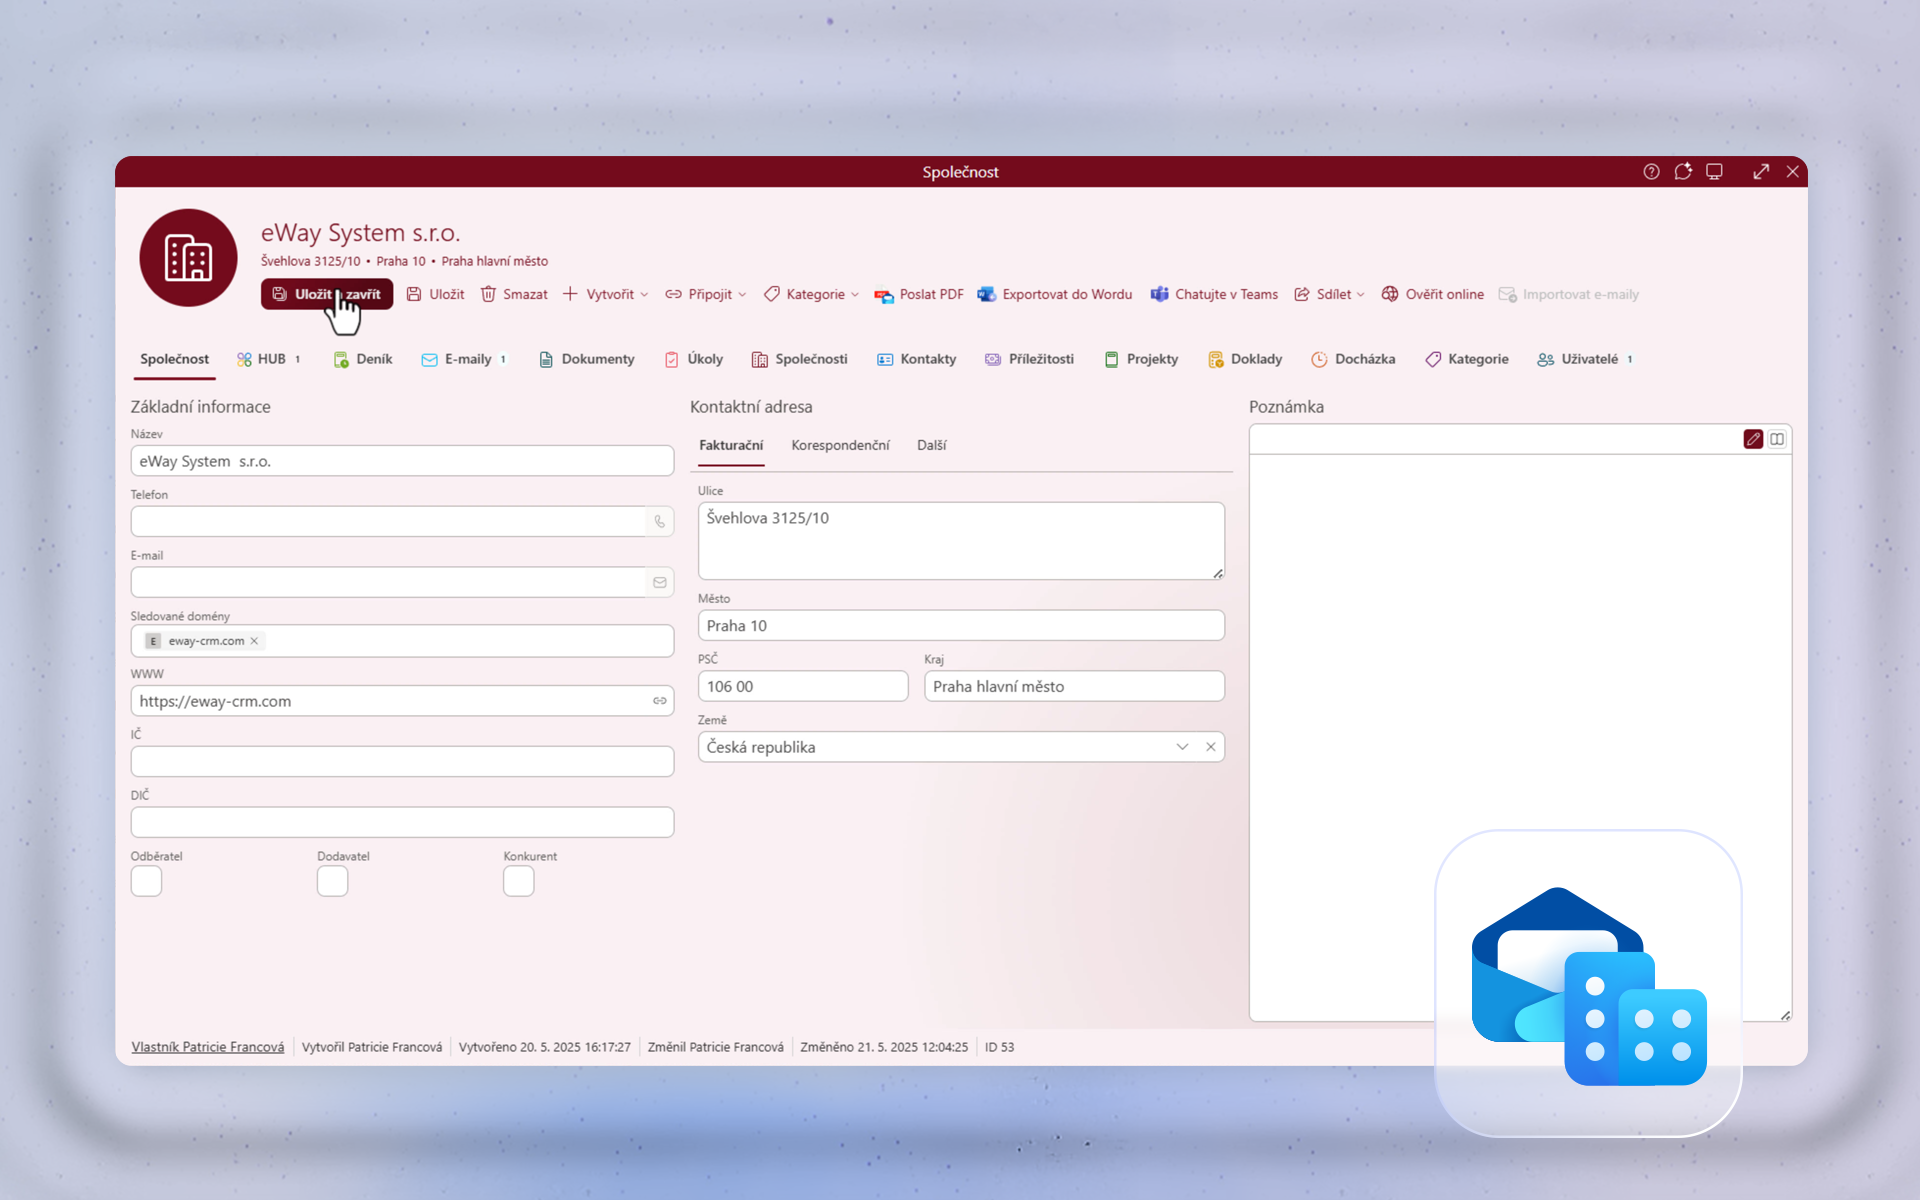Click the 'ID 53' status bar text
The height and width of the screenshot is (1200, 1920).
(999, 1047)
